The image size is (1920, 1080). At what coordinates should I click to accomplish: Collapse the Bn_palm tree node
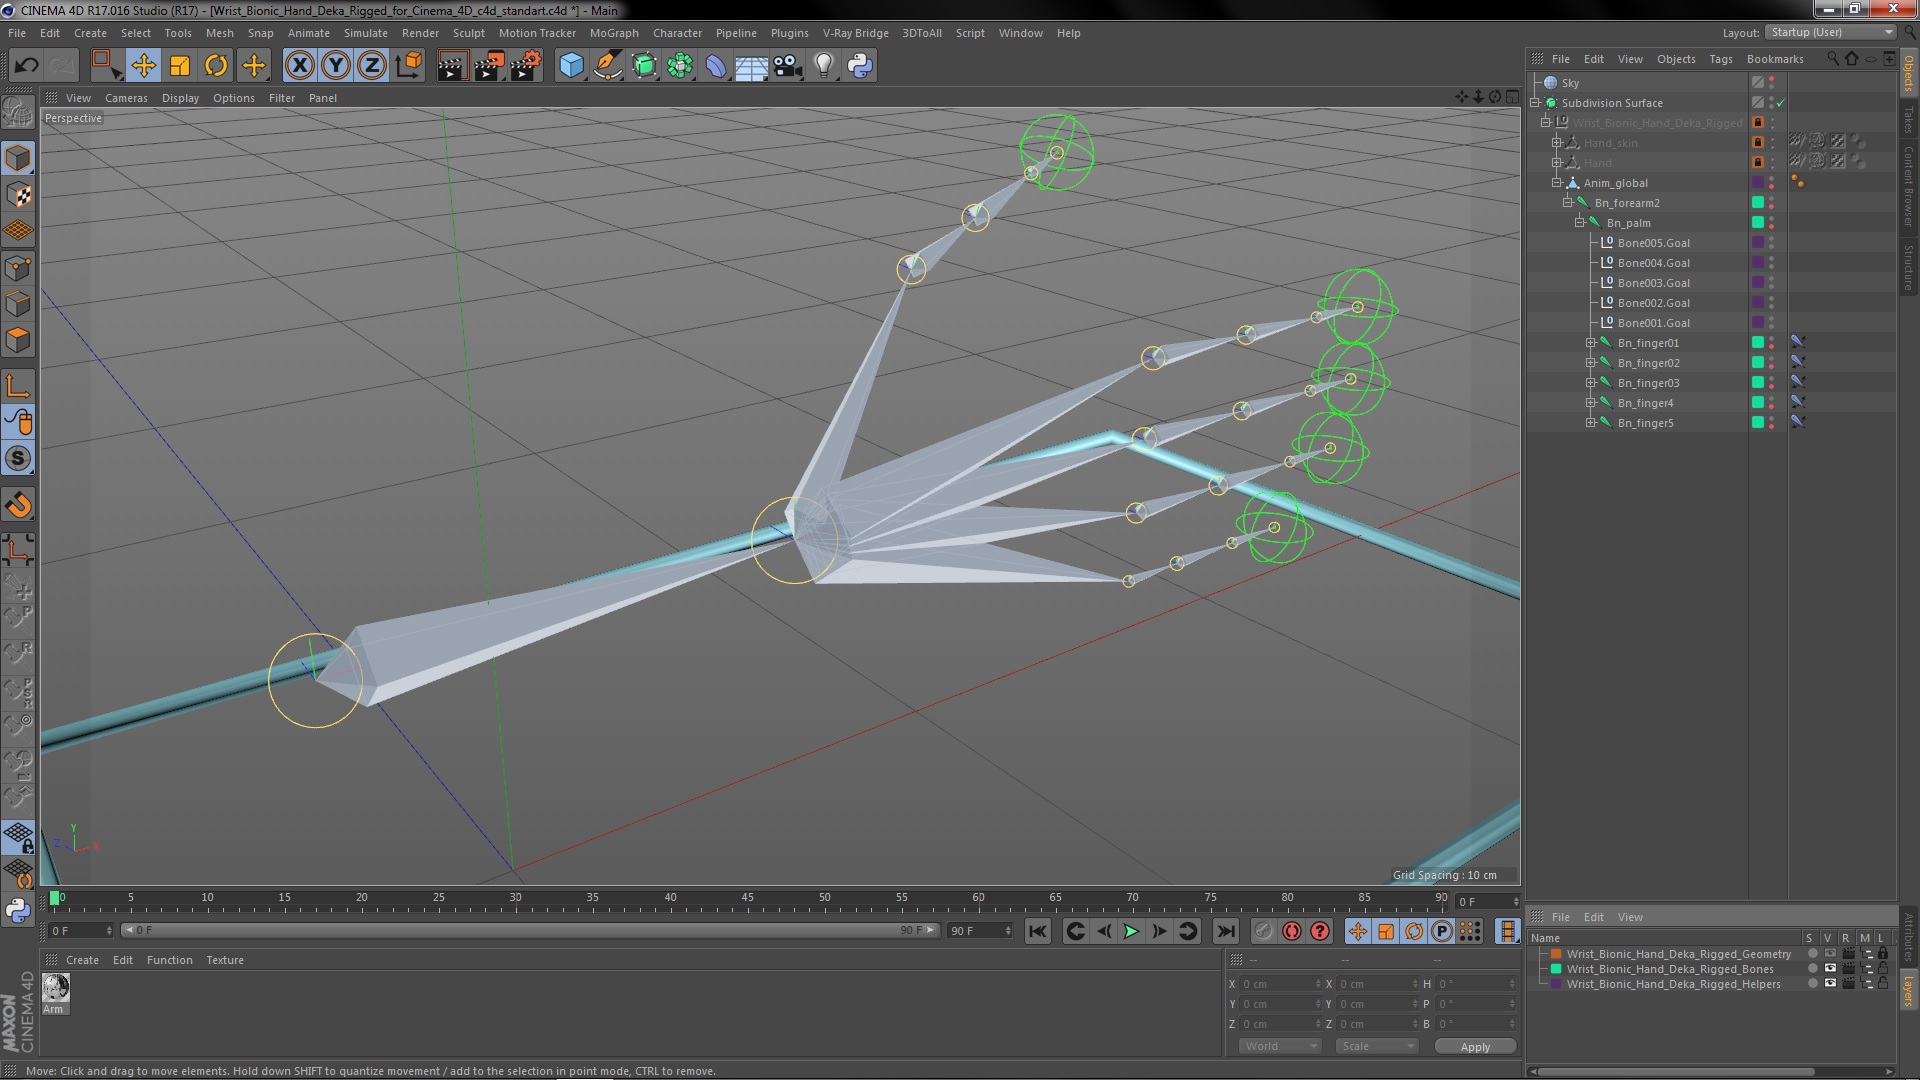[1579, 223]
